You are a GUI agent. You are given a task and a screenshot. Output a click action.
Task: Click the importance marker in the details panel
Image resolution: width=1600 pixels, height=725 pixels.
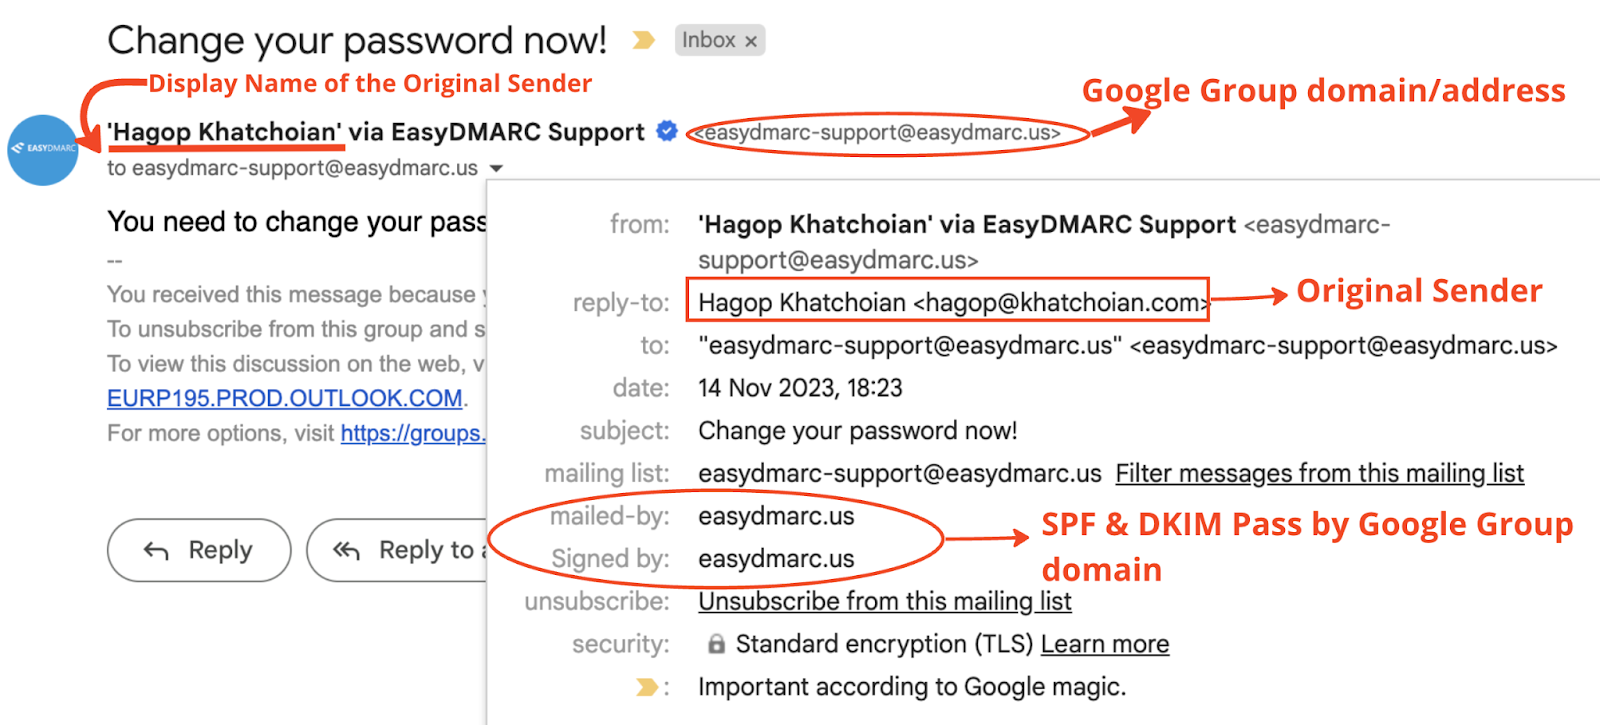(x=647, y=687)
